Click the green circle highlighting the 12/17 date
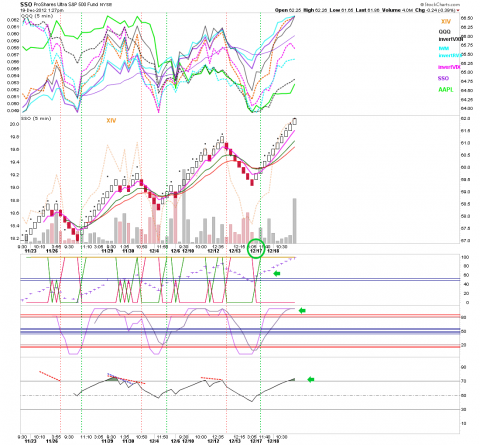 click(x=256, y=248)
